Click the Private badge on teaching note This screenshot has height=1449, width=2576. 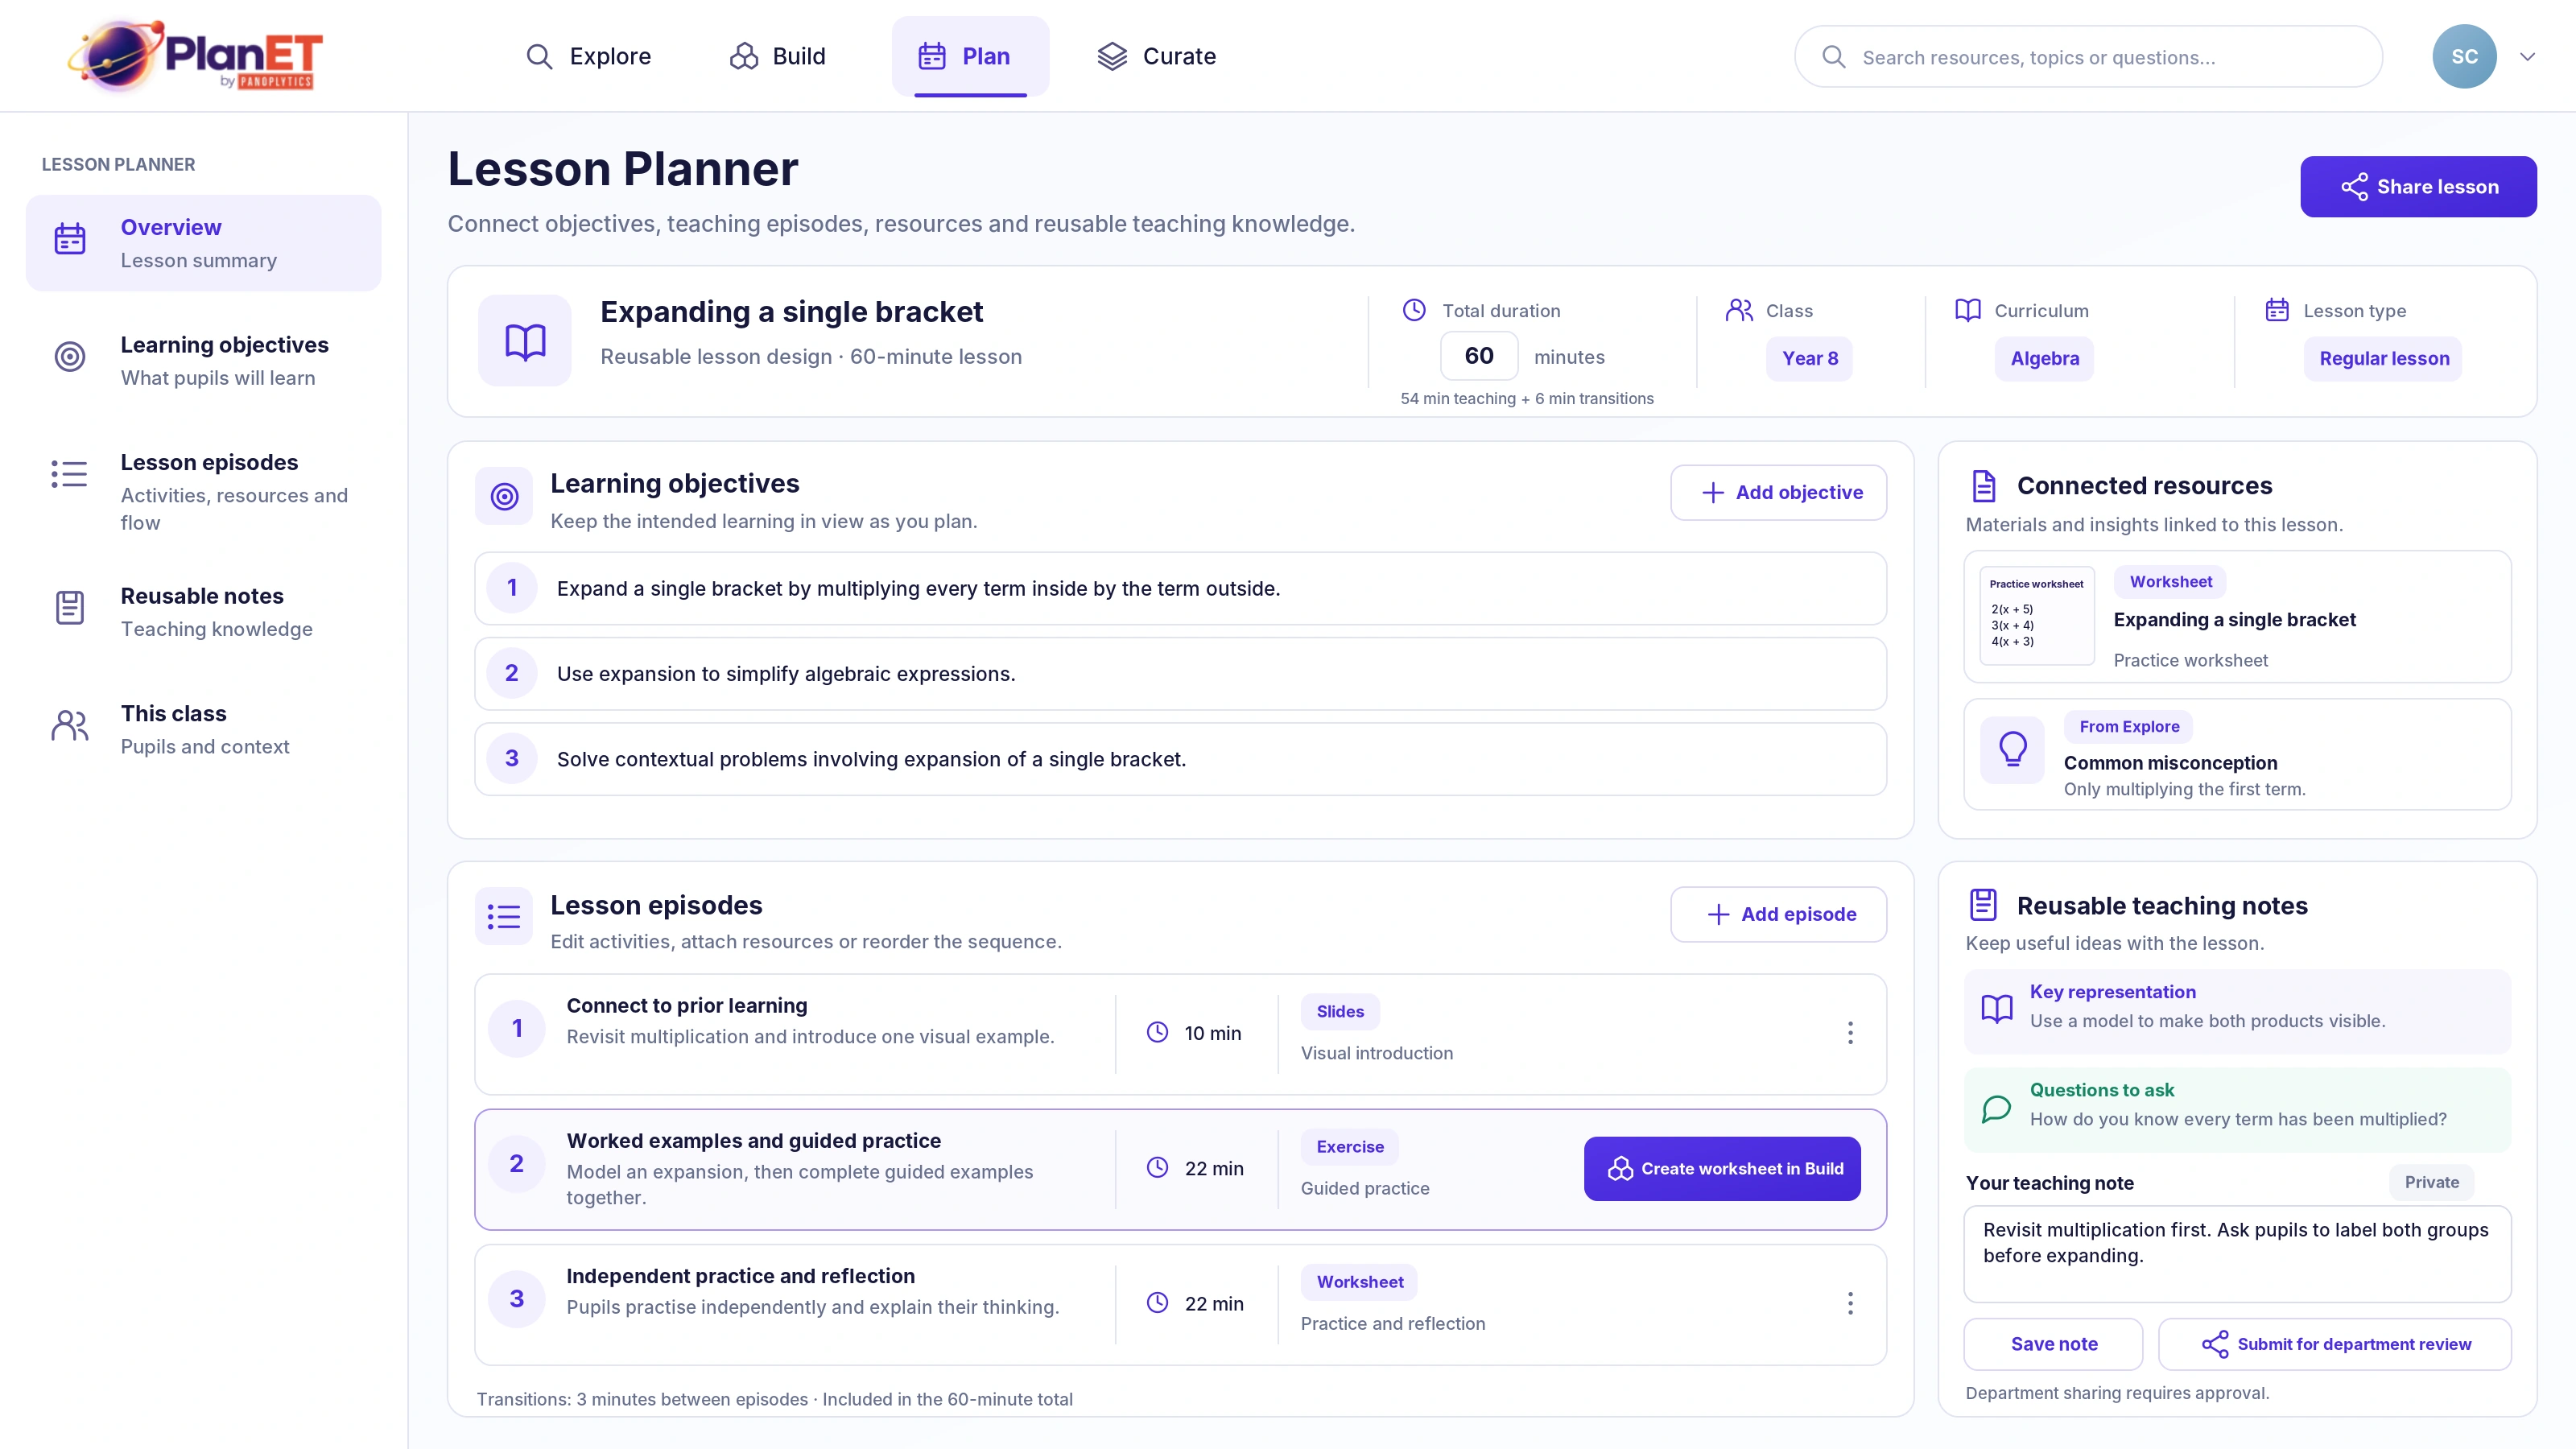[2432, 1182]
